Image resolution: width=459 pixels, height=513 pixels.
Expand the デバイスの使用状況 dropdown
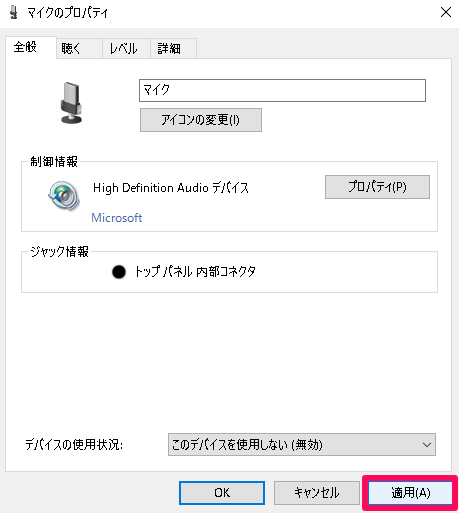[302, 444]
